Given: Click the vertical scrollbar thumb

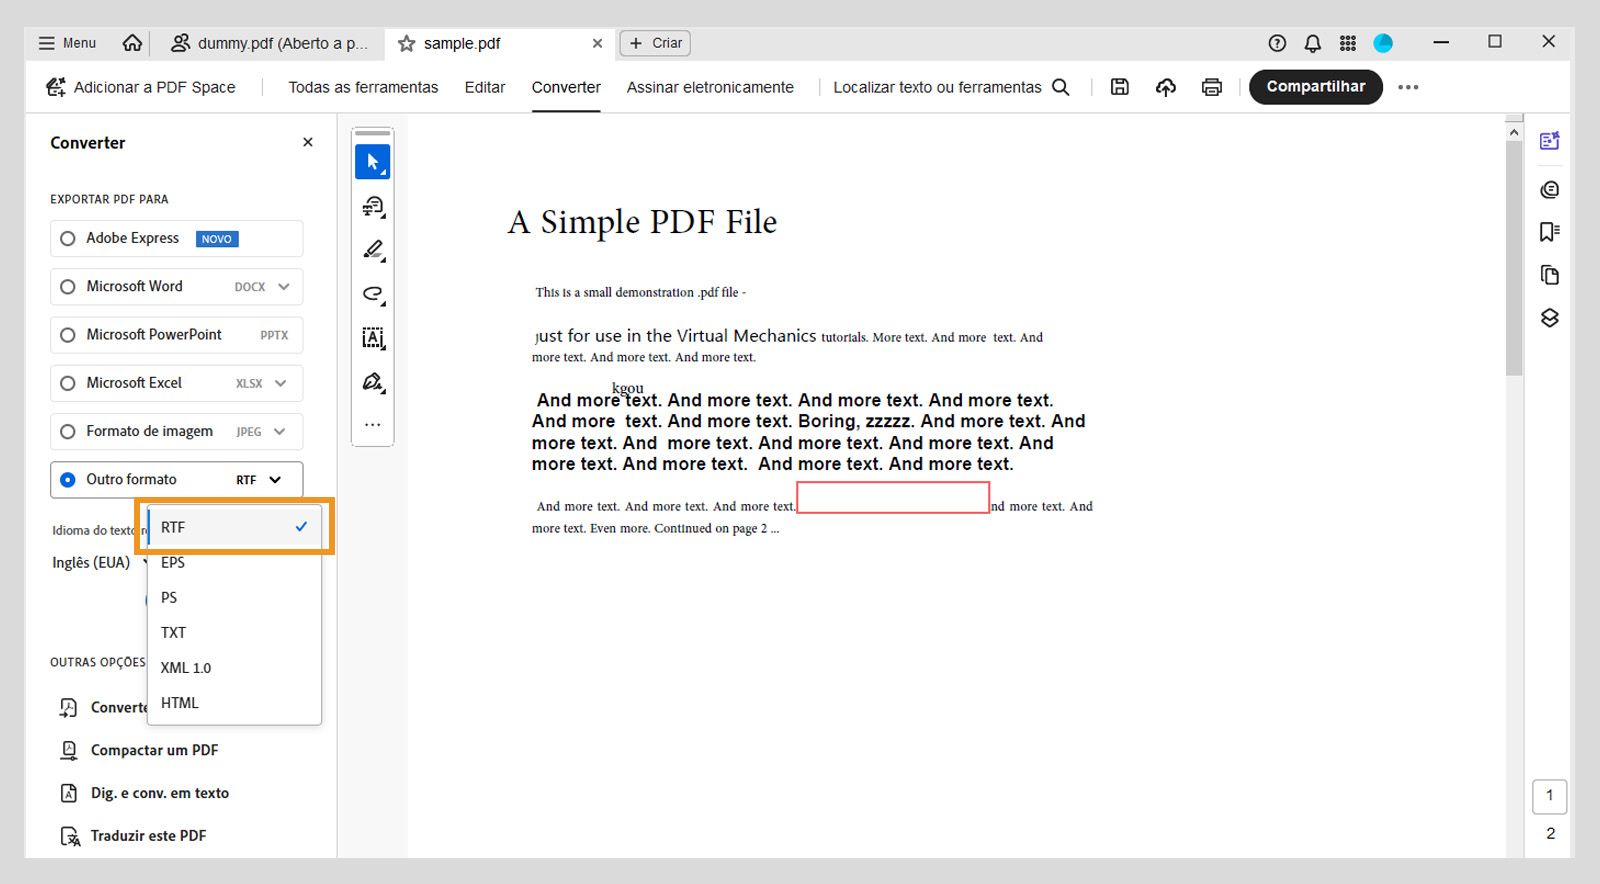Looking at the screenshot, I should [x=1514, y=259].
